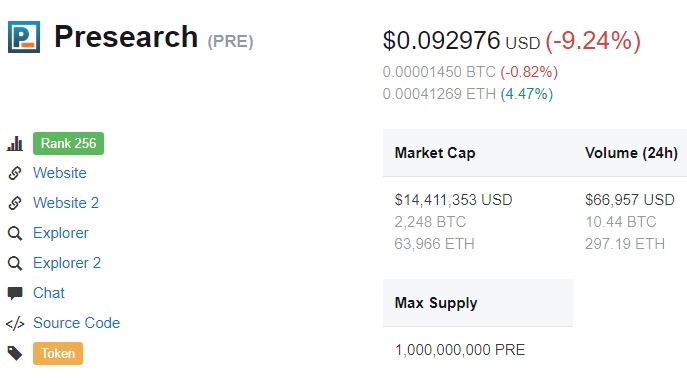Screen dimensions: 687x382
Task: Open the Explorer link
Action: (61, 233)
